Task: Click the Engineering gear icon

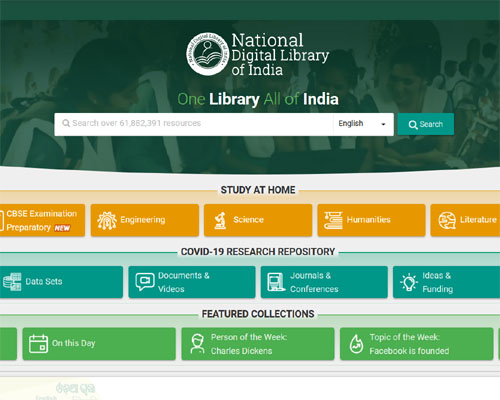Action: point(107,220)
